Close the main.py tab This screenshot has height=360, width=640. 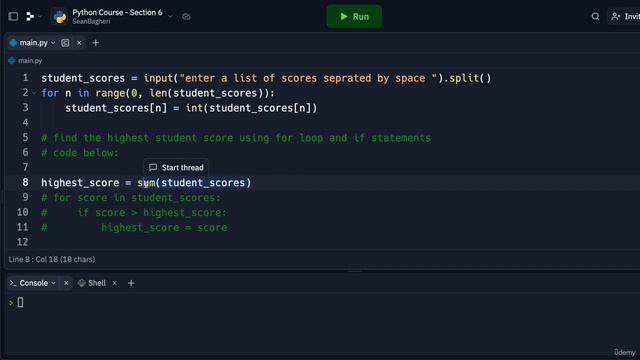tap(79, 42)
